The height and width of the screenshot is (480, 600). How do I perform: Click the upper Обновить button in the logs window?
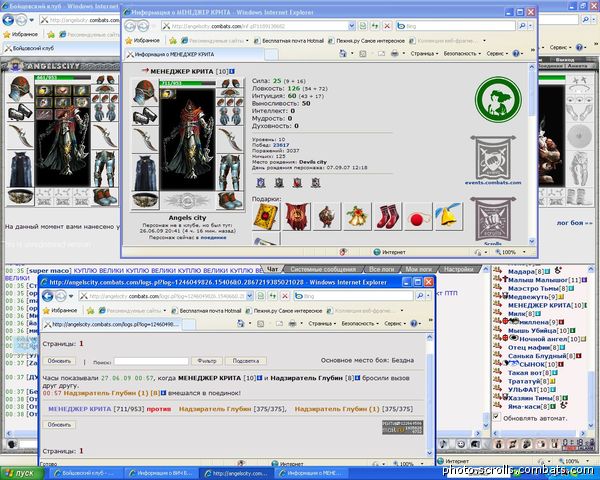pyautogui.click(x=59, y=361)
